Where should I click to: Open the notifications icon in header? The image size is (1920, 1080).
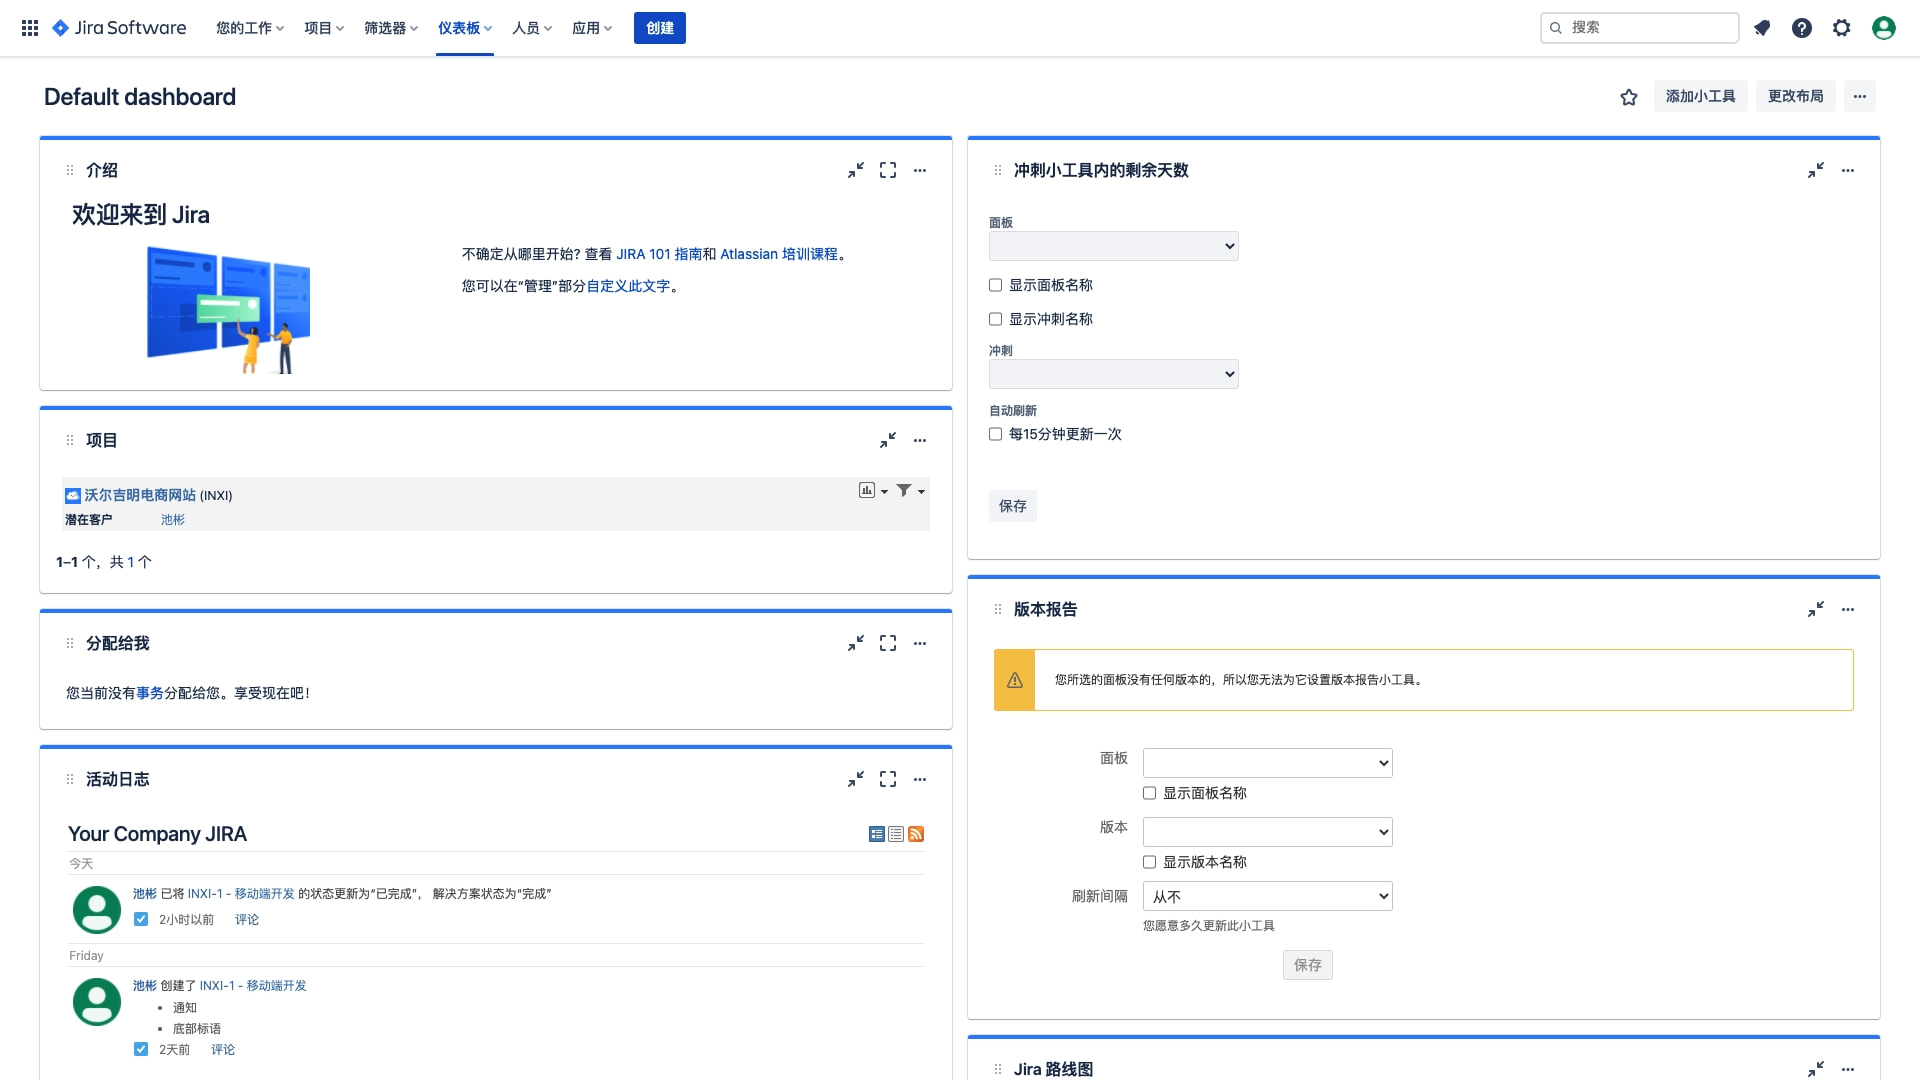coord(1762,28)
